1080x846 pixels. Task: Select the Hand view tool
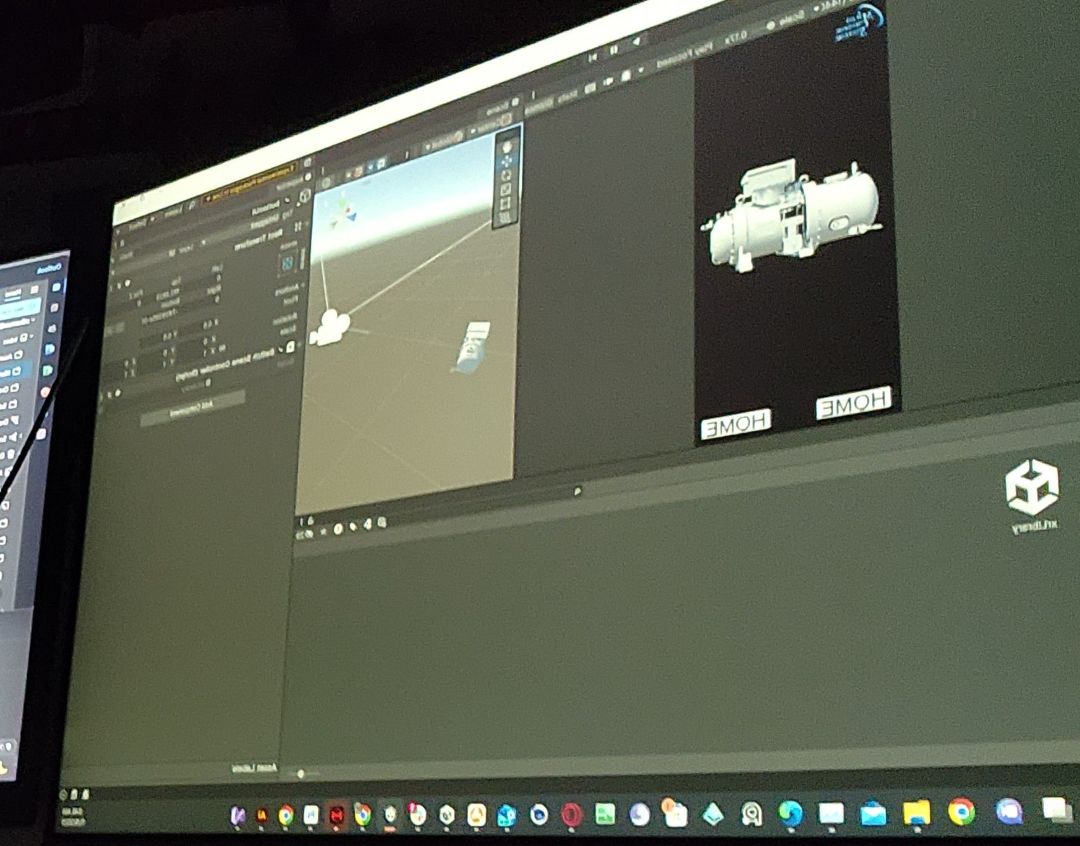pyautogui.click(x=508, y=147)
